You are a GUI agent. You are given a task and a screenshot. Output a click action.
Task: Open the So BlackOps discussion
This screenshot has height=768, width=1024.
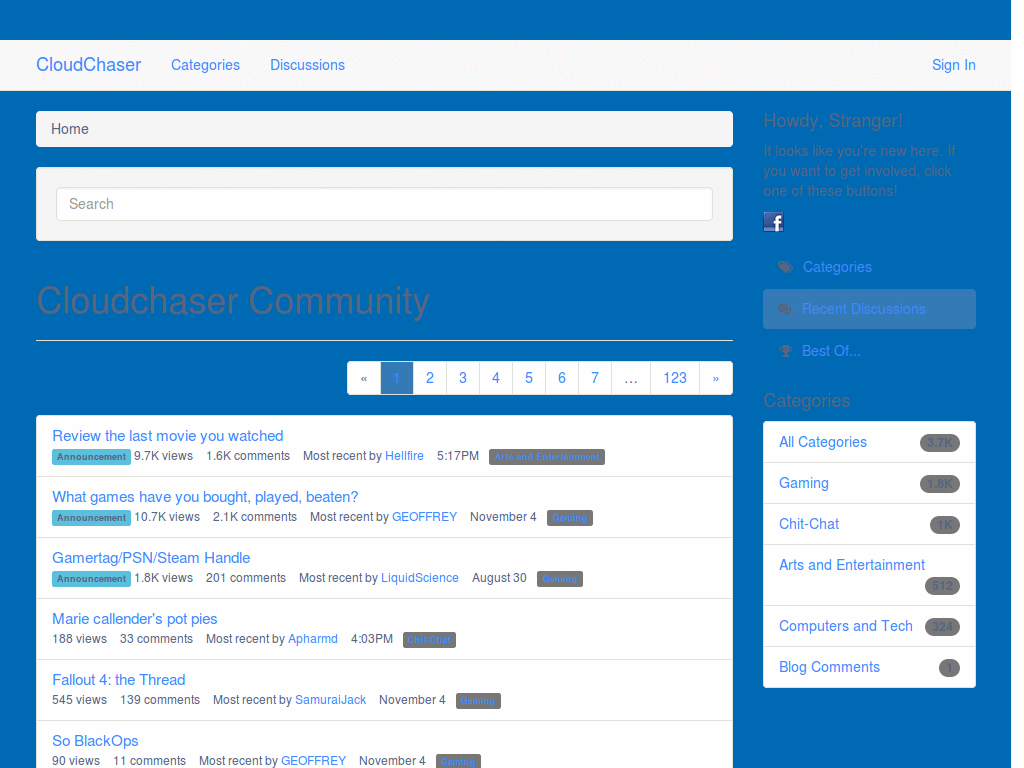(95, 741)
